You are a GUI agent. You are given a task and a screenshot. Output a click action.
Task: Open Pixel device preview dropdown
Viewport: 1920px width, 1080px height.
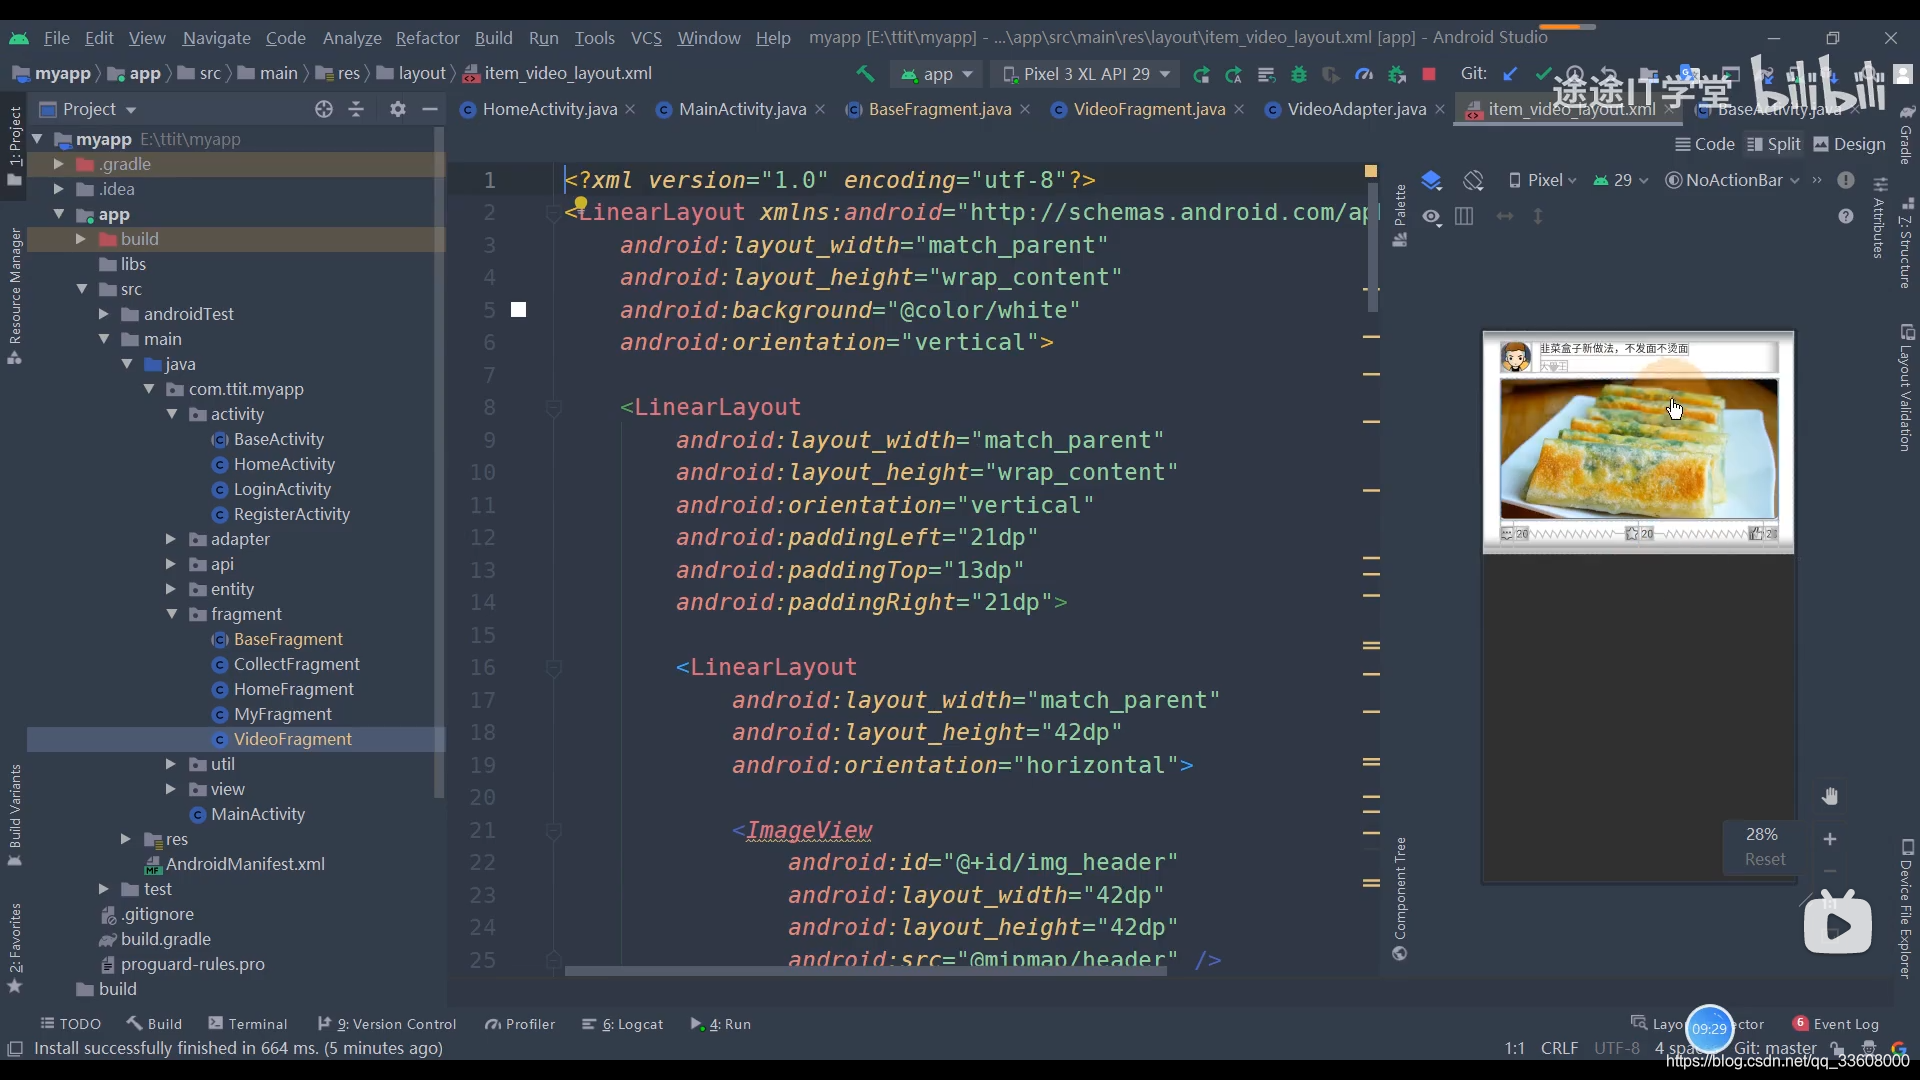1542,180
